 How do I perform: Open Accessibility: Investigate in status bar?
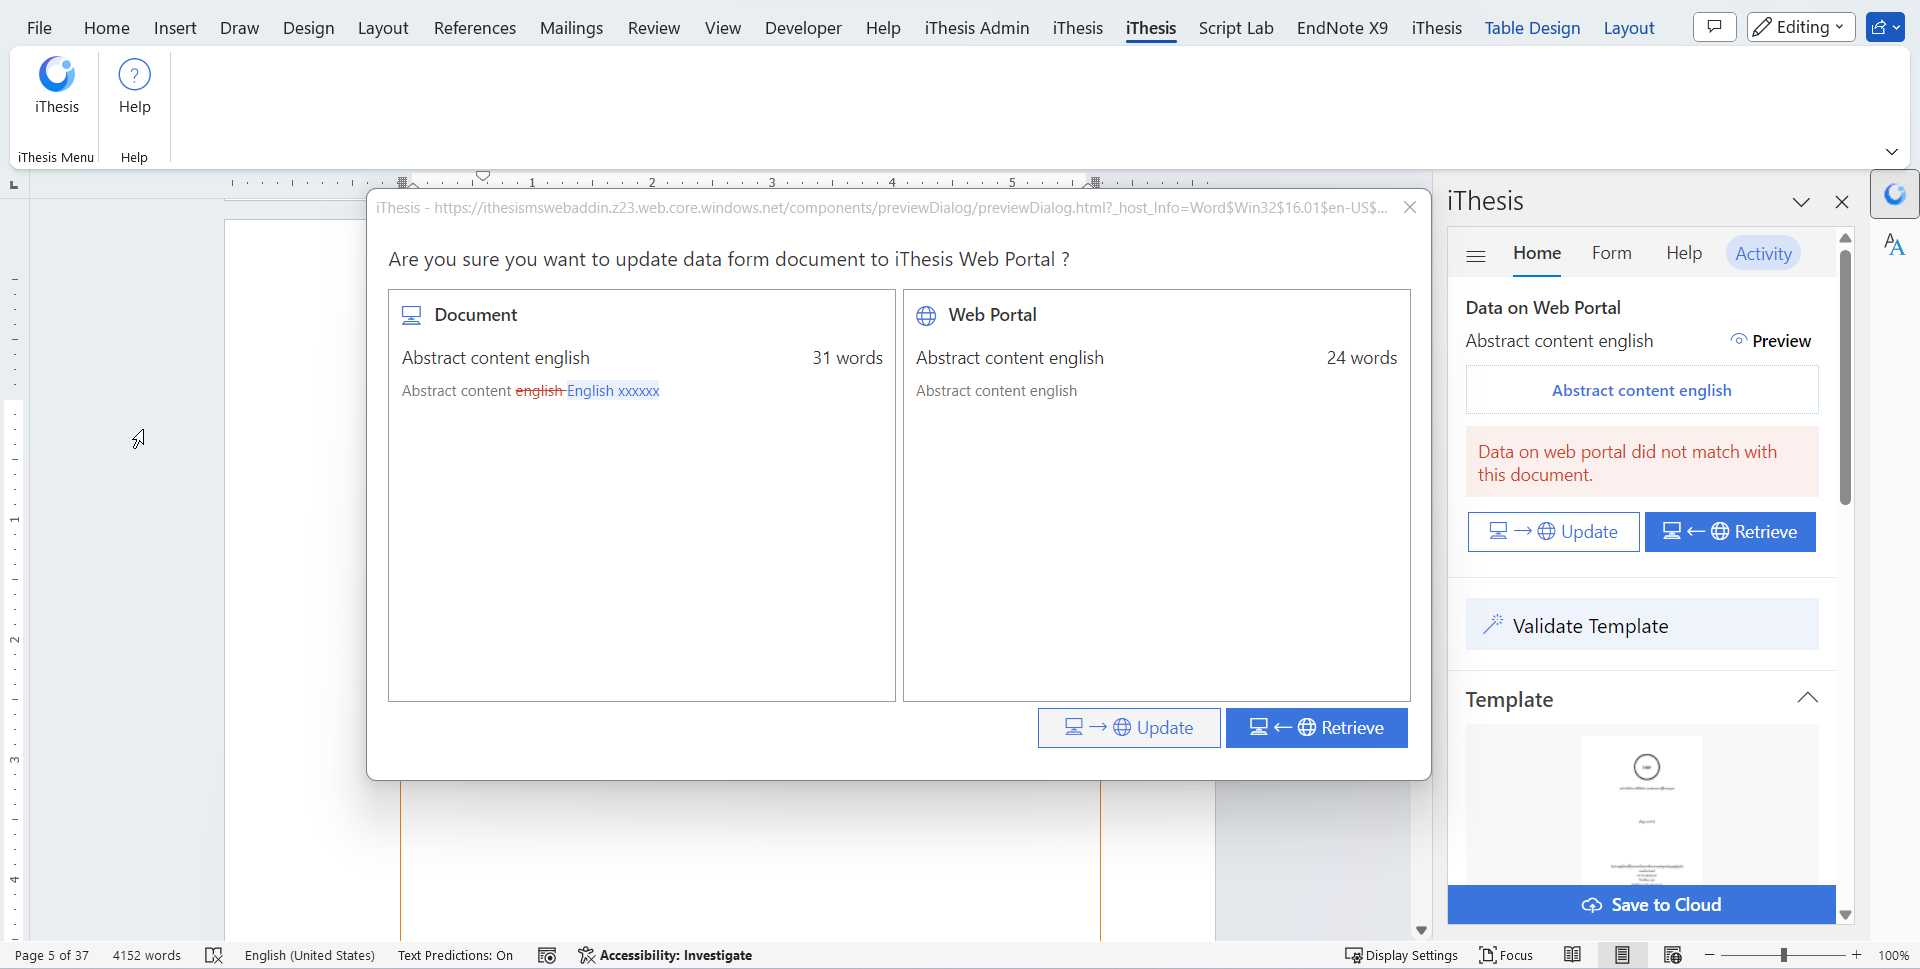coord(665,956)
